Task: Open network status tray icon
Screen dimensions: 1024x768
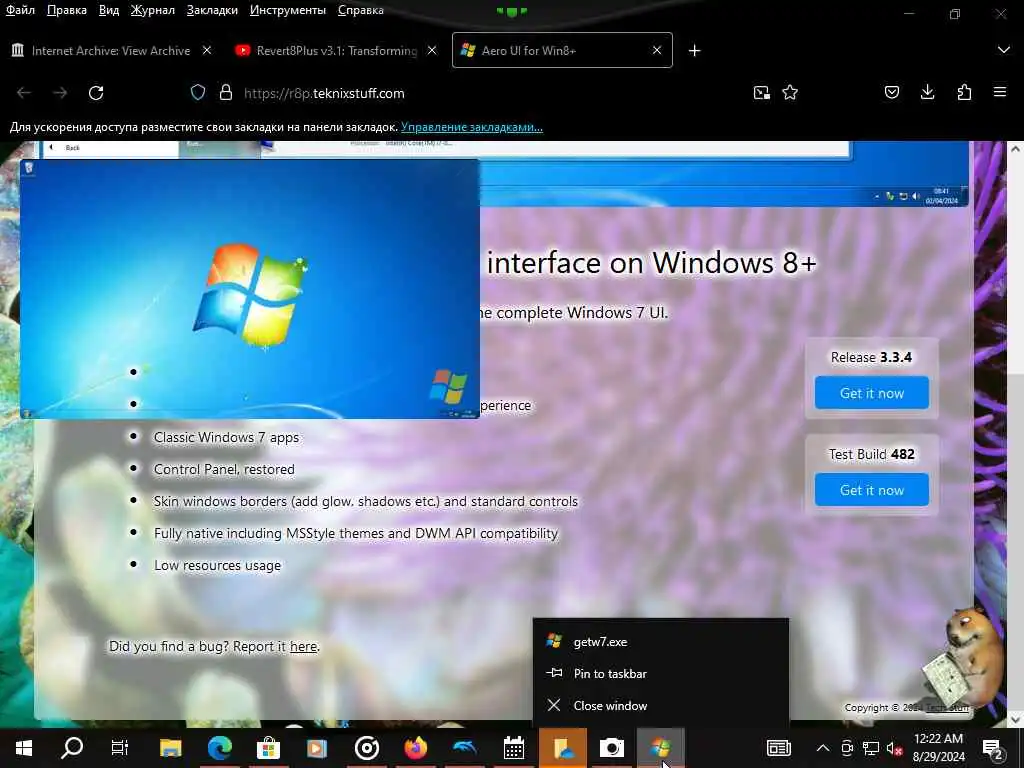Action: pos(871,748)
